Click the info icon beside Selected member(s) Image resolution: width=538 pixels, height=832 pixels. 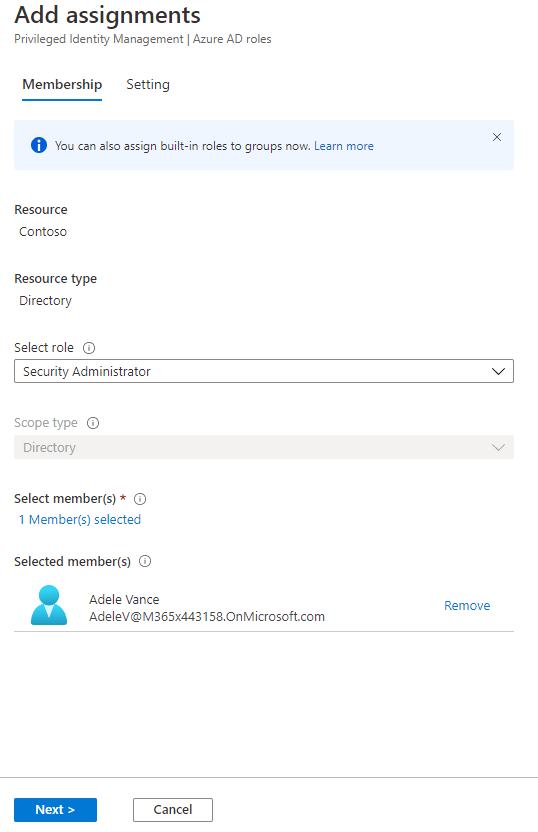coord(145,561)
